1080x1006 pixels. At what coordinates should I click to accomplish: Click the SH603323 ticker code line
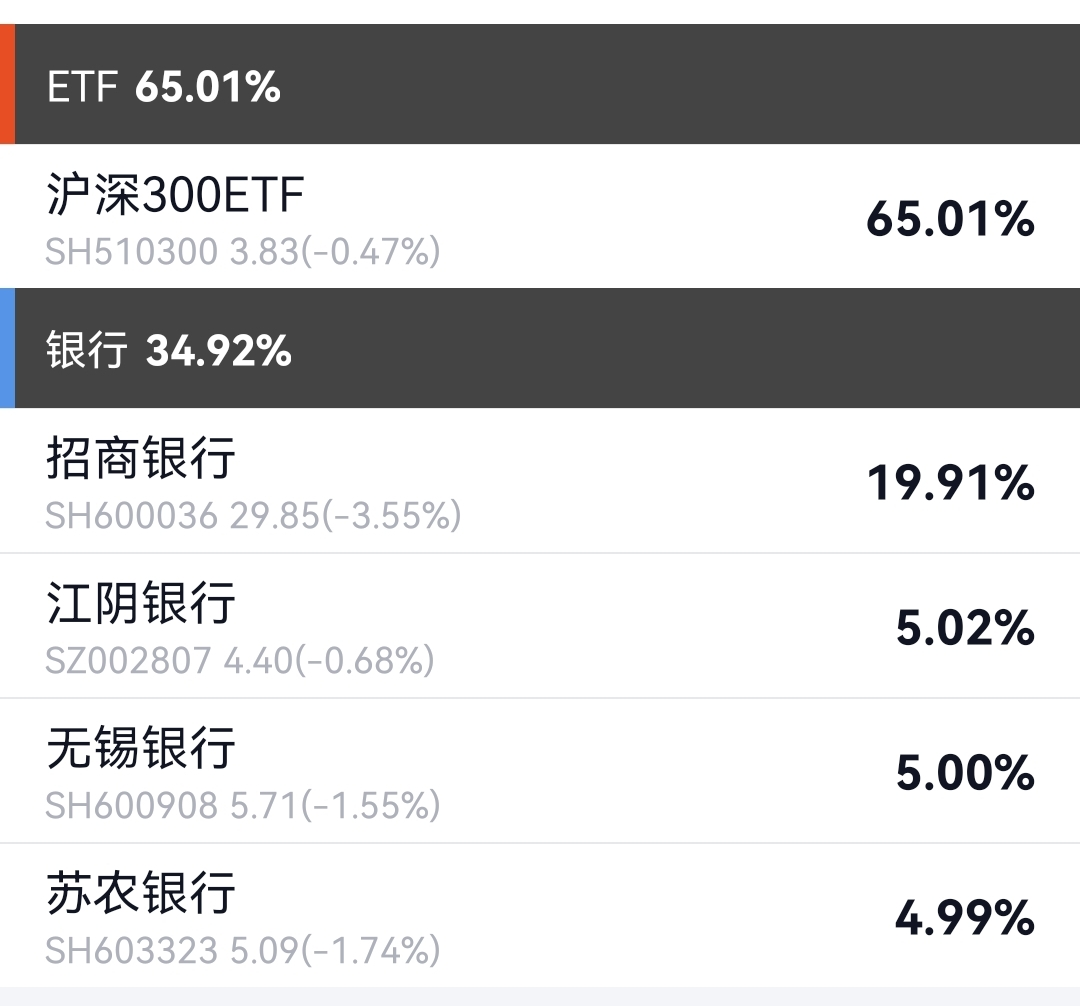[243, 949]
